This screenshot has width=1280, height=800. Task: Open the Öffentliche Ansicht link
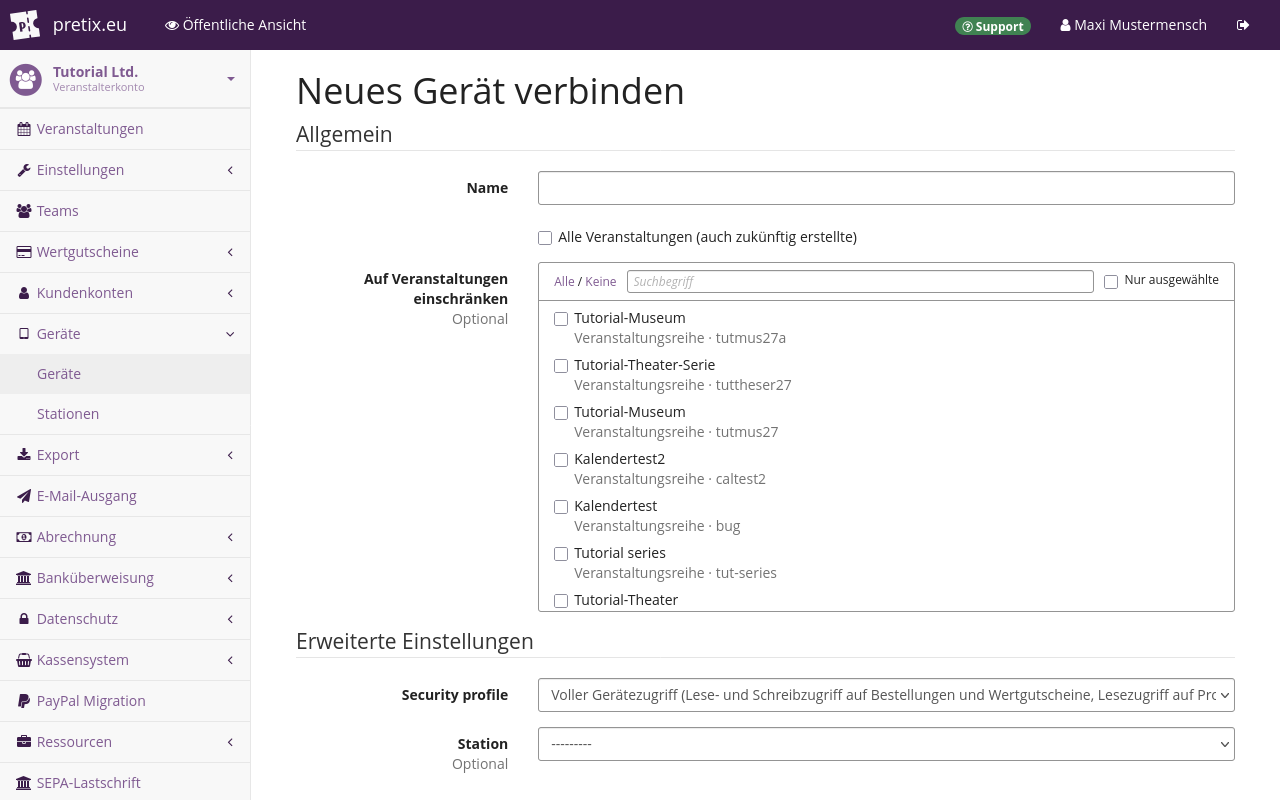click(x=236, y=25)
